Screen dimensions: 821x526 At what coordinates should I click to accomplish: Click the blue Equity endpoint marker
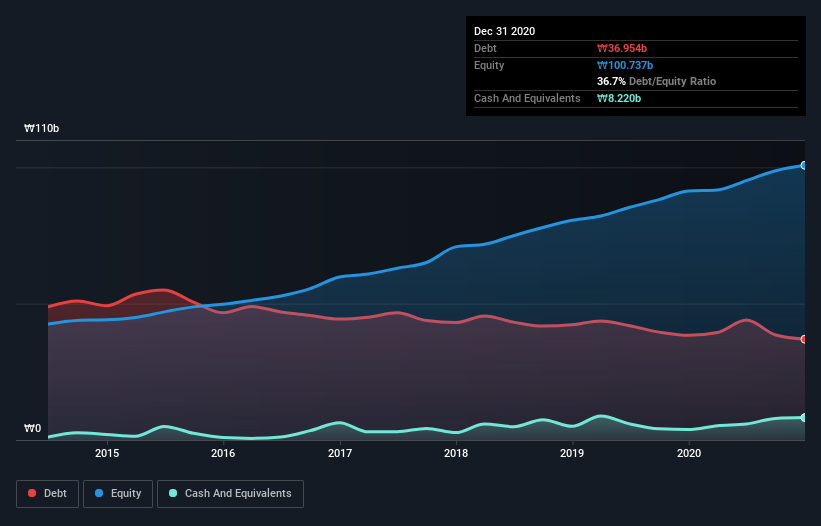coord(804,165)
